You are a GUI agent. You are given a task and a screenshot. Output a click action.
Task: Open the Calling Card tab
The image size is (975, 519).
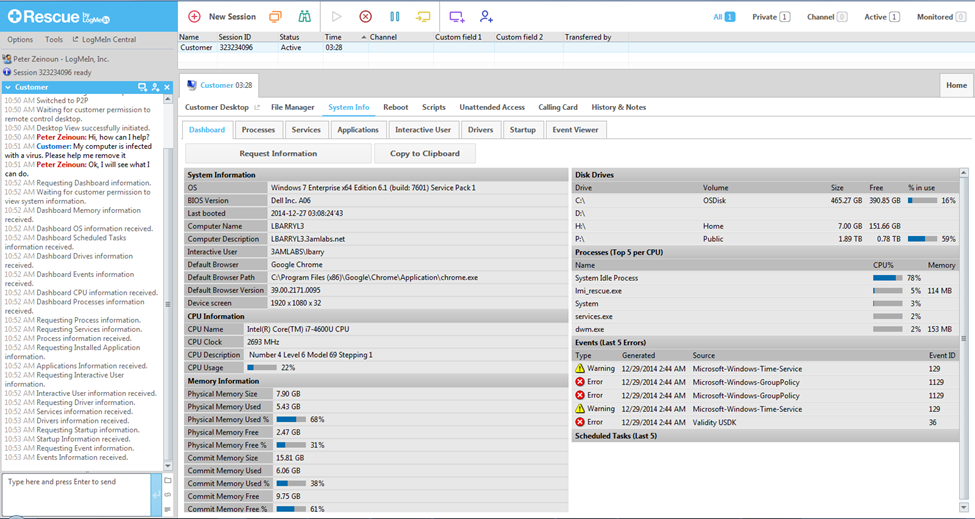pyautogui.click(x=558, y=107)
